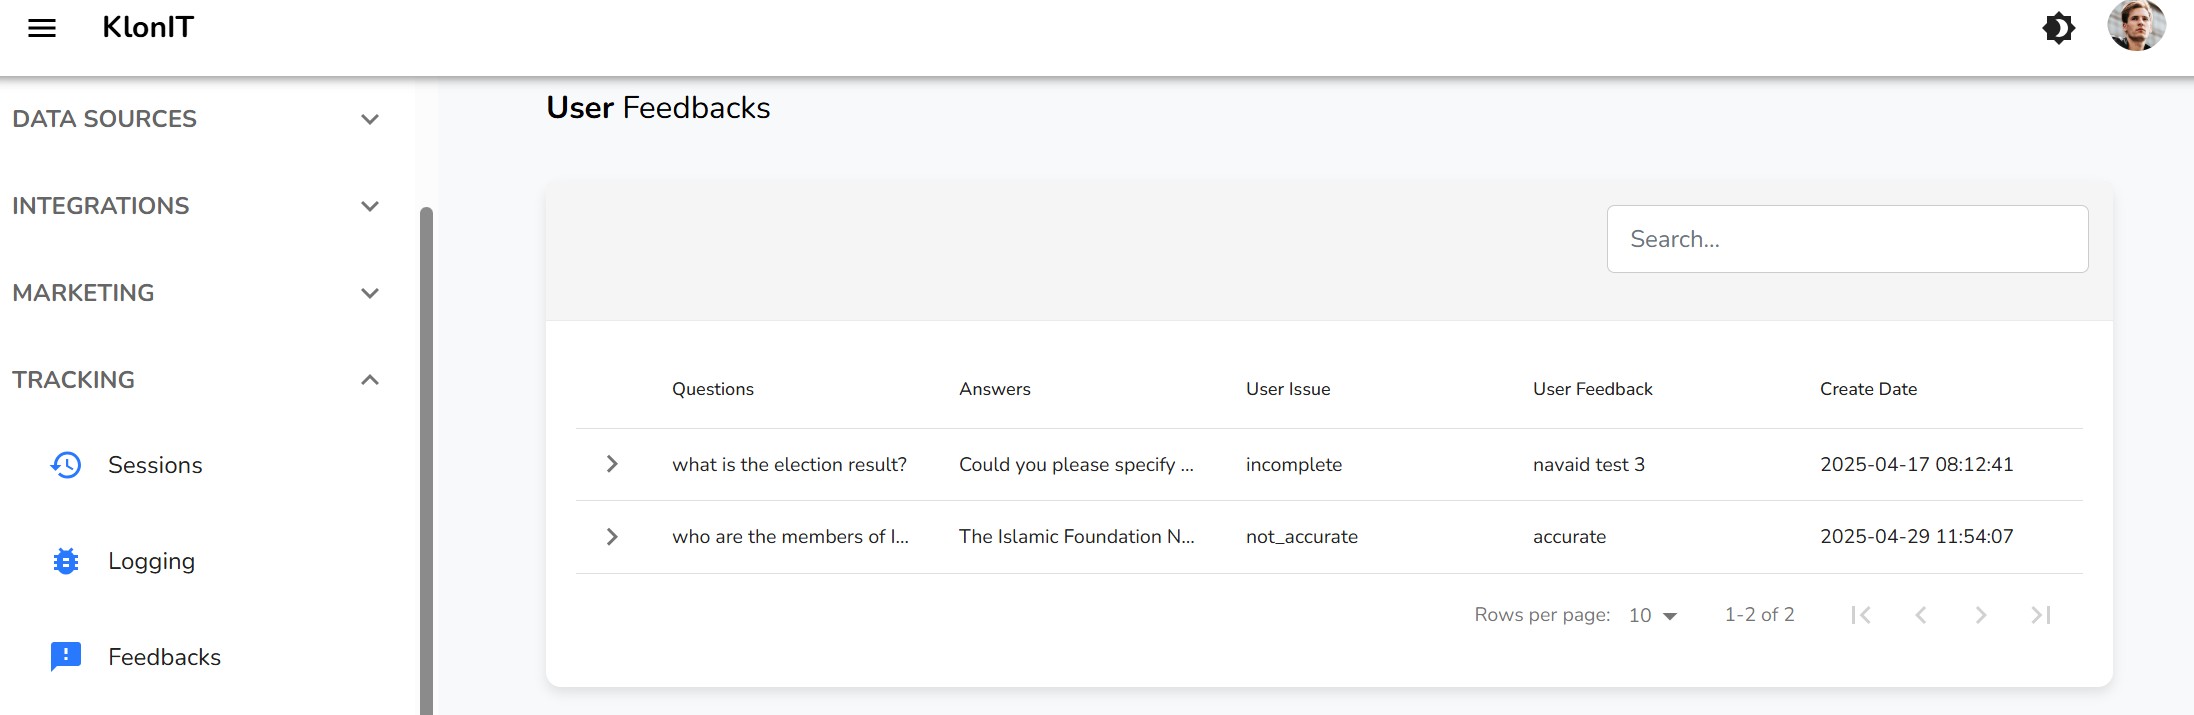Jump to the last results page
This screenshot has height=715, width=2194.
pos(2041,615)
